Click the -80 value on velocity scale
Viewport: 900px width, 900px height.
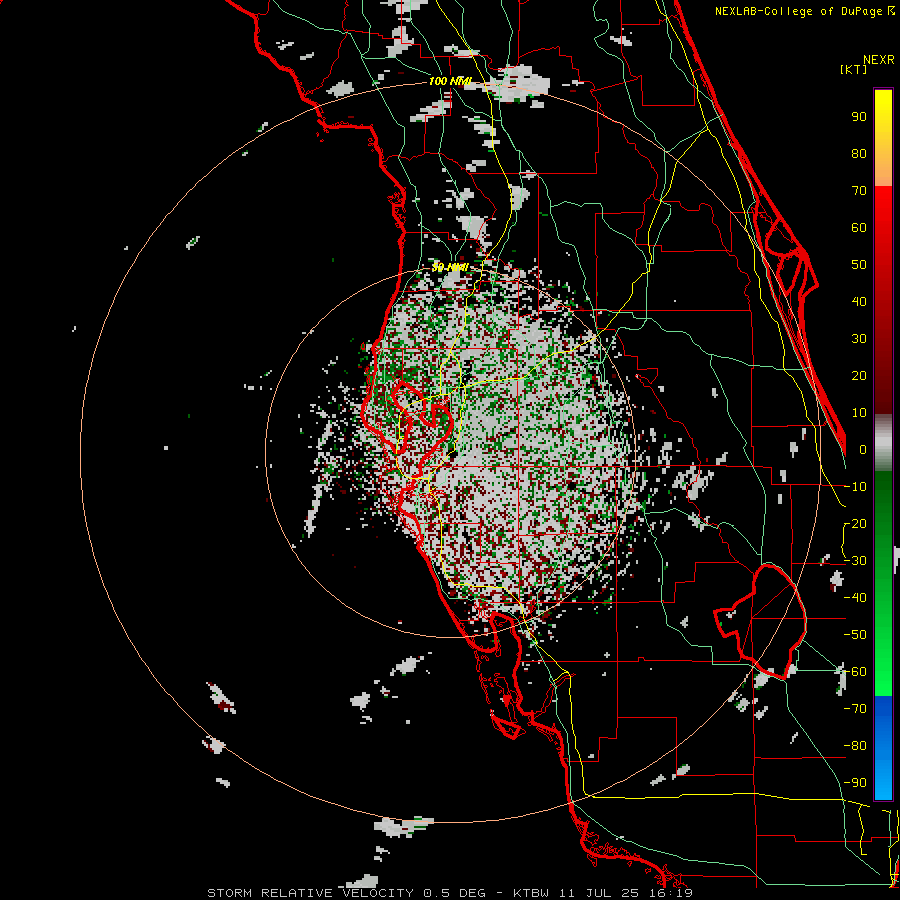[x=855, y=746]
